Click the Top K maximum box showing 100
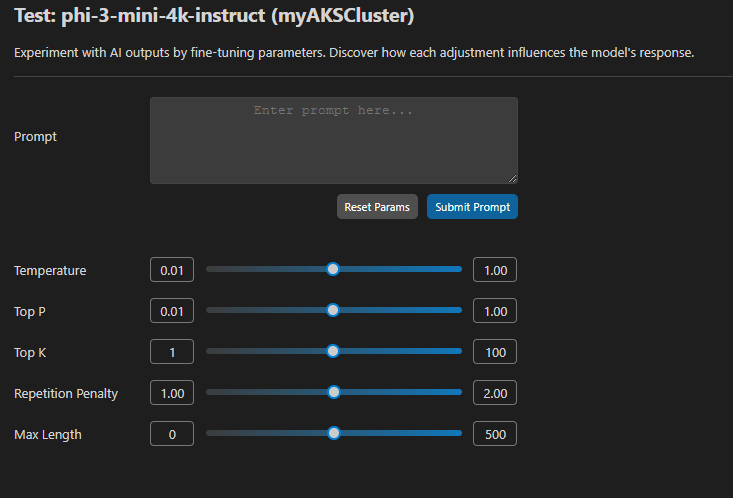 [x=495, y=352]
